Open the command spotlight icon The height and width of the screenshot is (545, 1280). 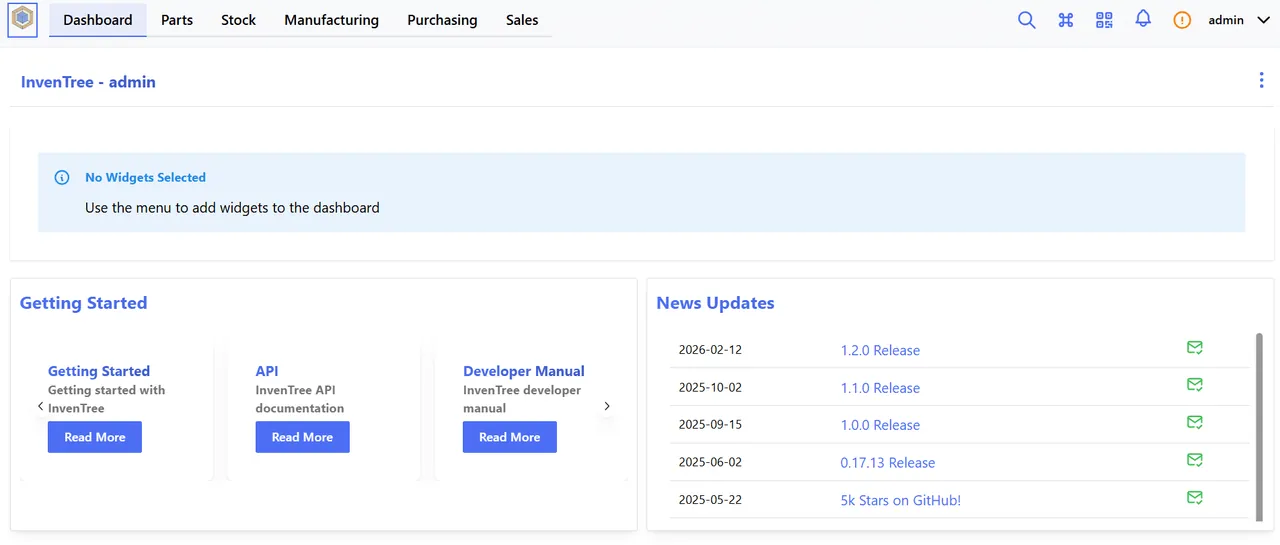1065,20
